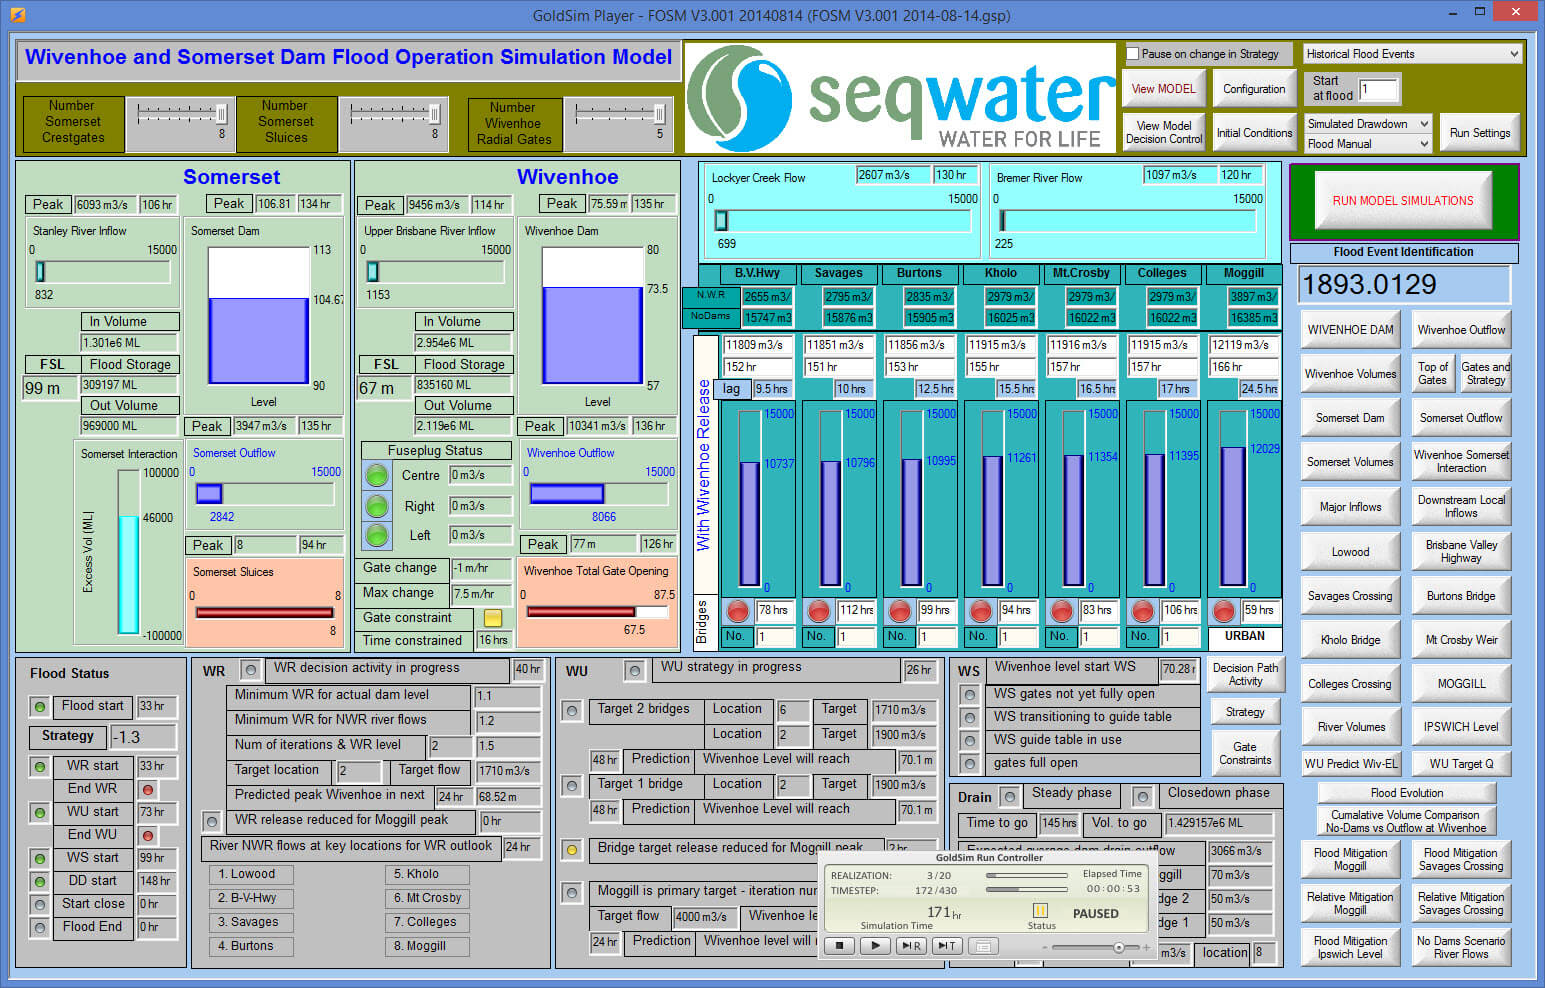1545x988 pixels.
Task: Open Run Settings
Action: coord(1480,133)
